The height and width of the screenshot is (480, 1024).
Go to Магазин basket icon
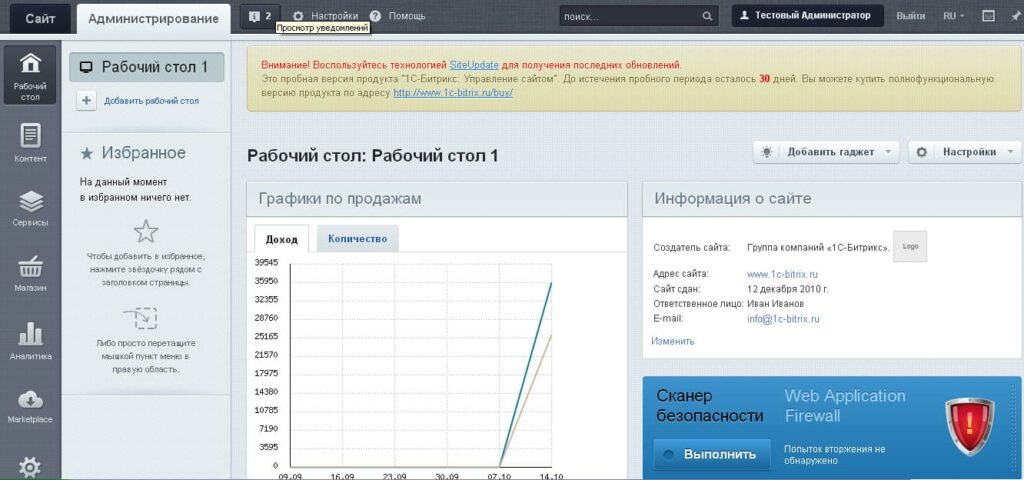[x=30, y=273]
